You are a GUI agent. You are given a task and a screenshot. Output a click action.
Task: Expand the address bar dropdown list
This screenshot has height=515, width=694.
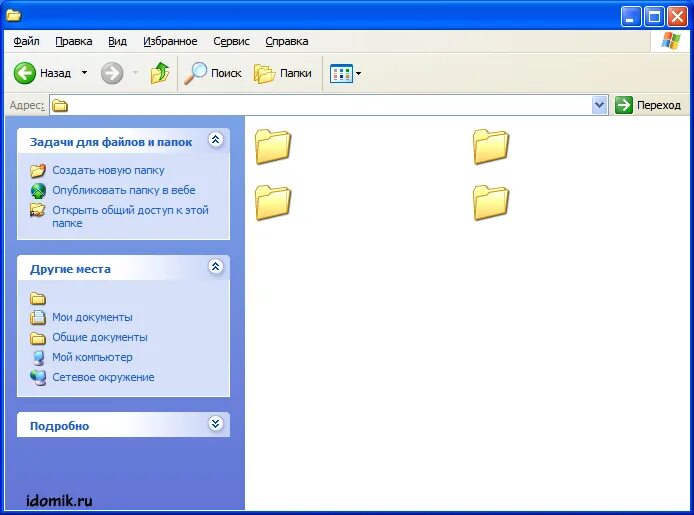point(600,105)
